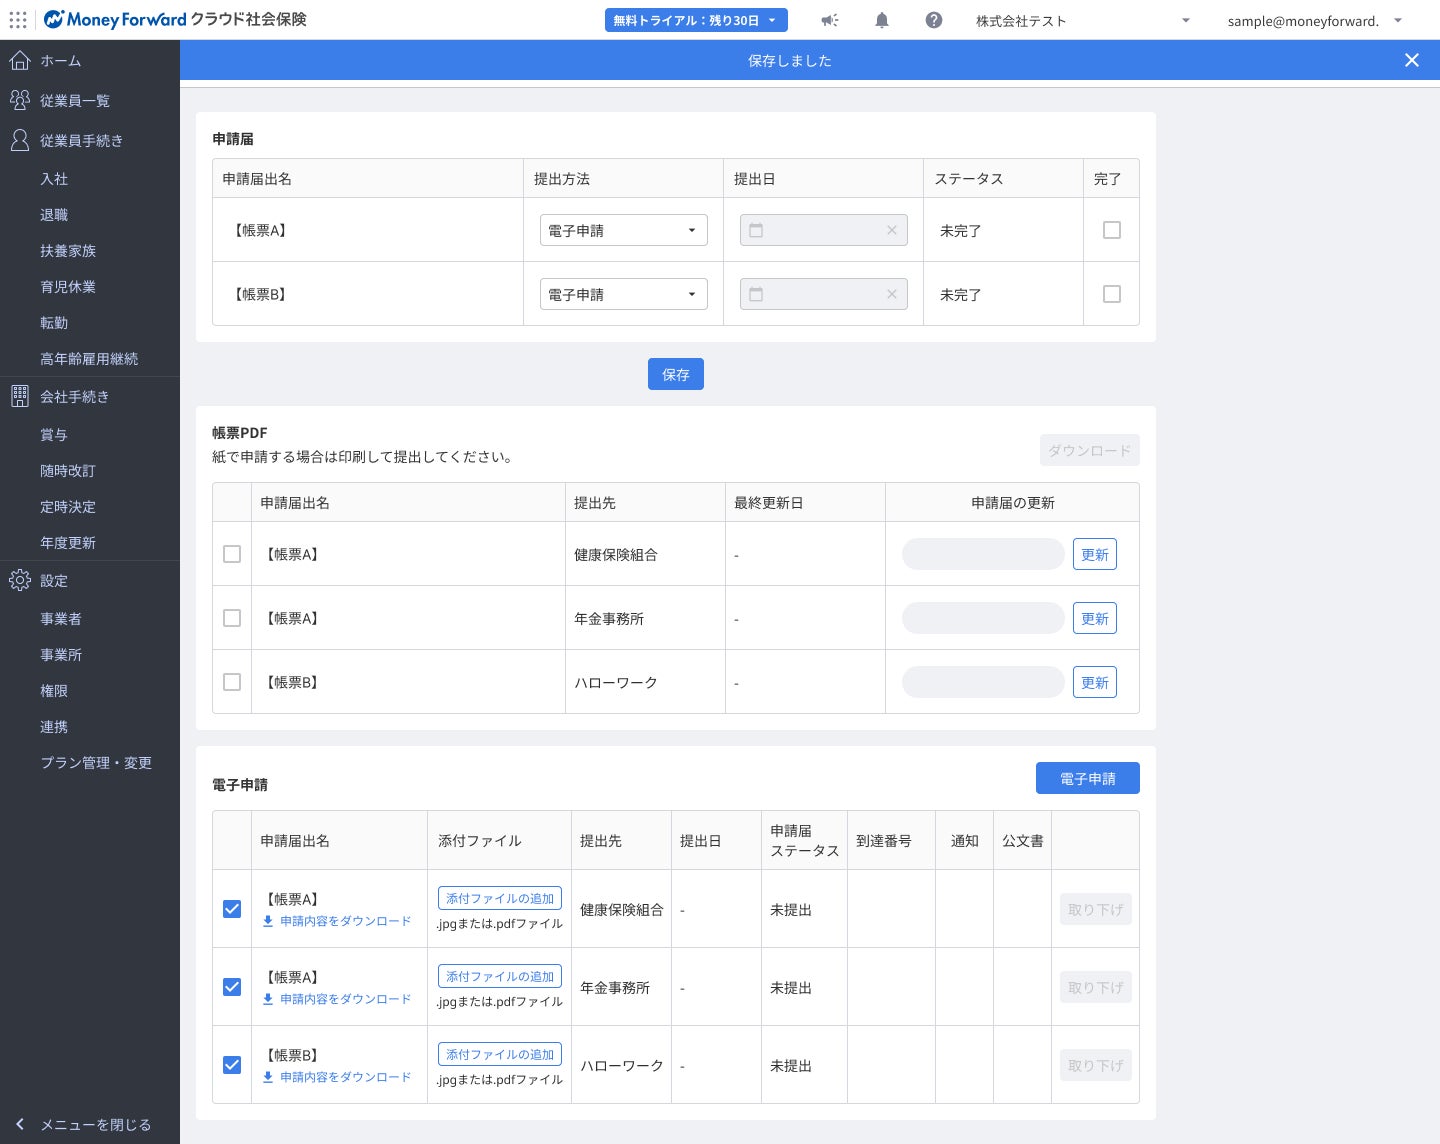Open notifications bell icon
1440x1144 pixels.
click(882, 20)
